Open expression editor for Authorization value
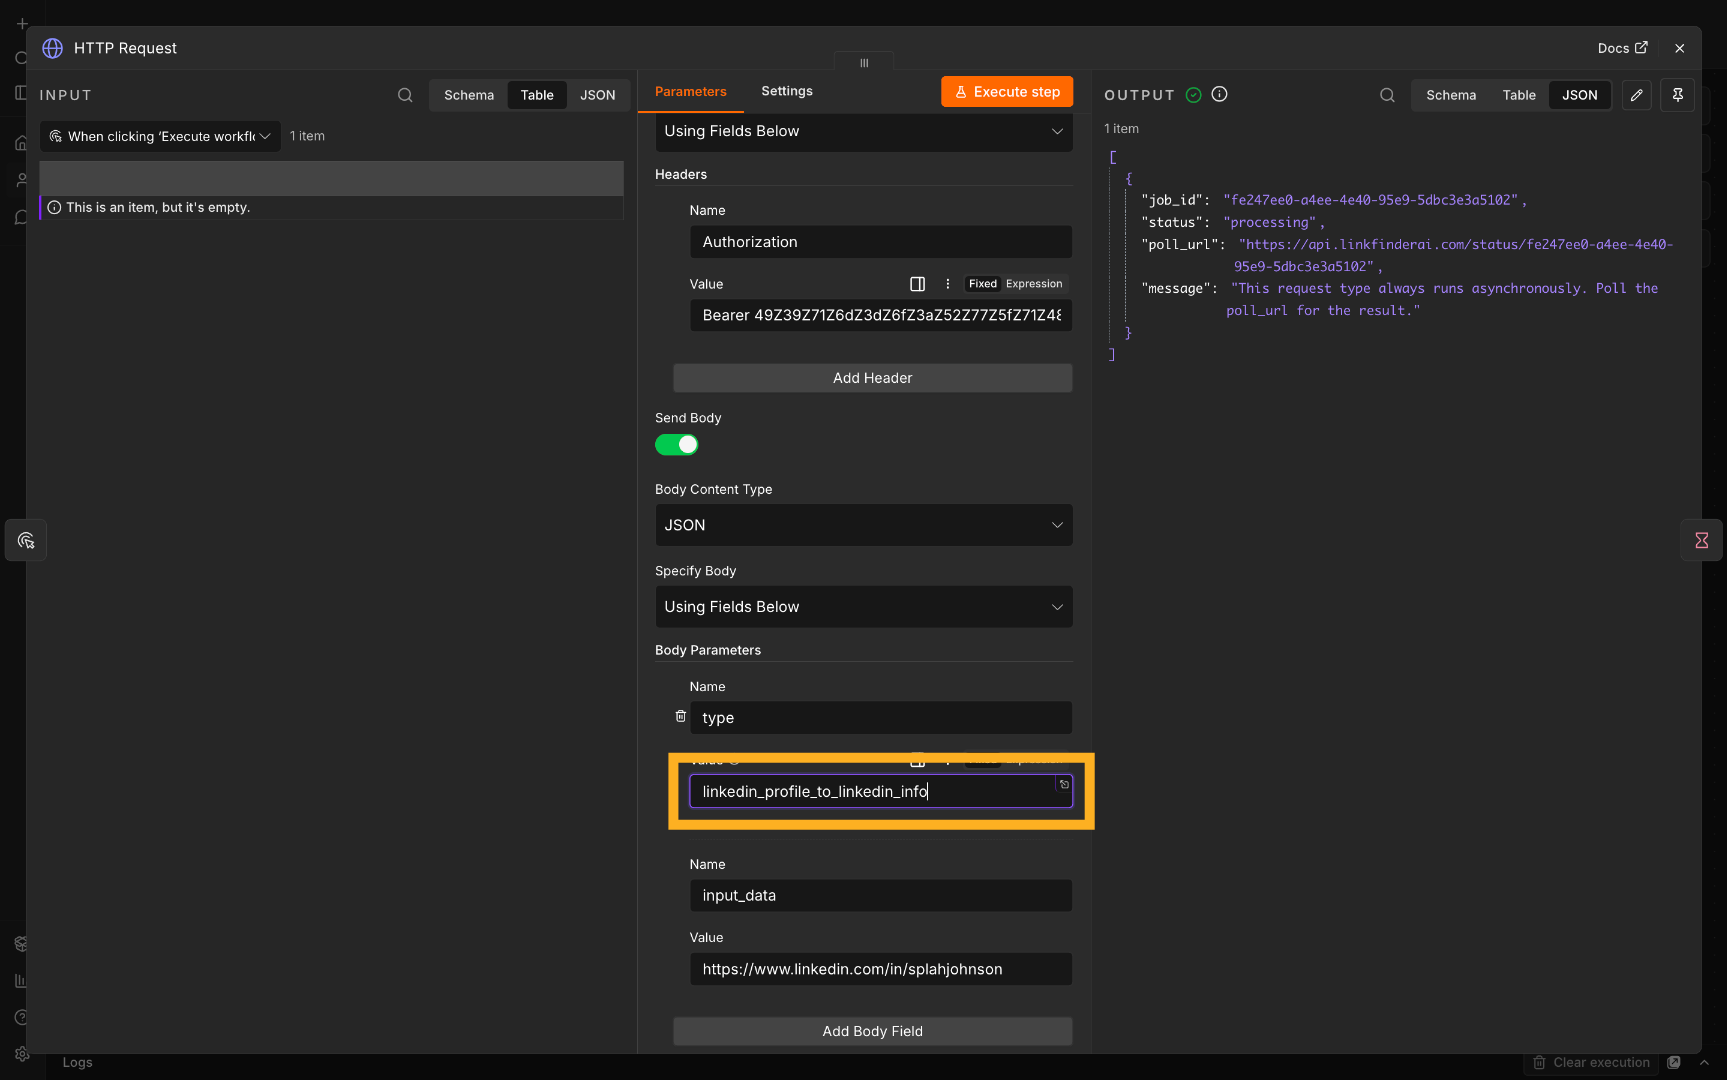 point(917,284)
